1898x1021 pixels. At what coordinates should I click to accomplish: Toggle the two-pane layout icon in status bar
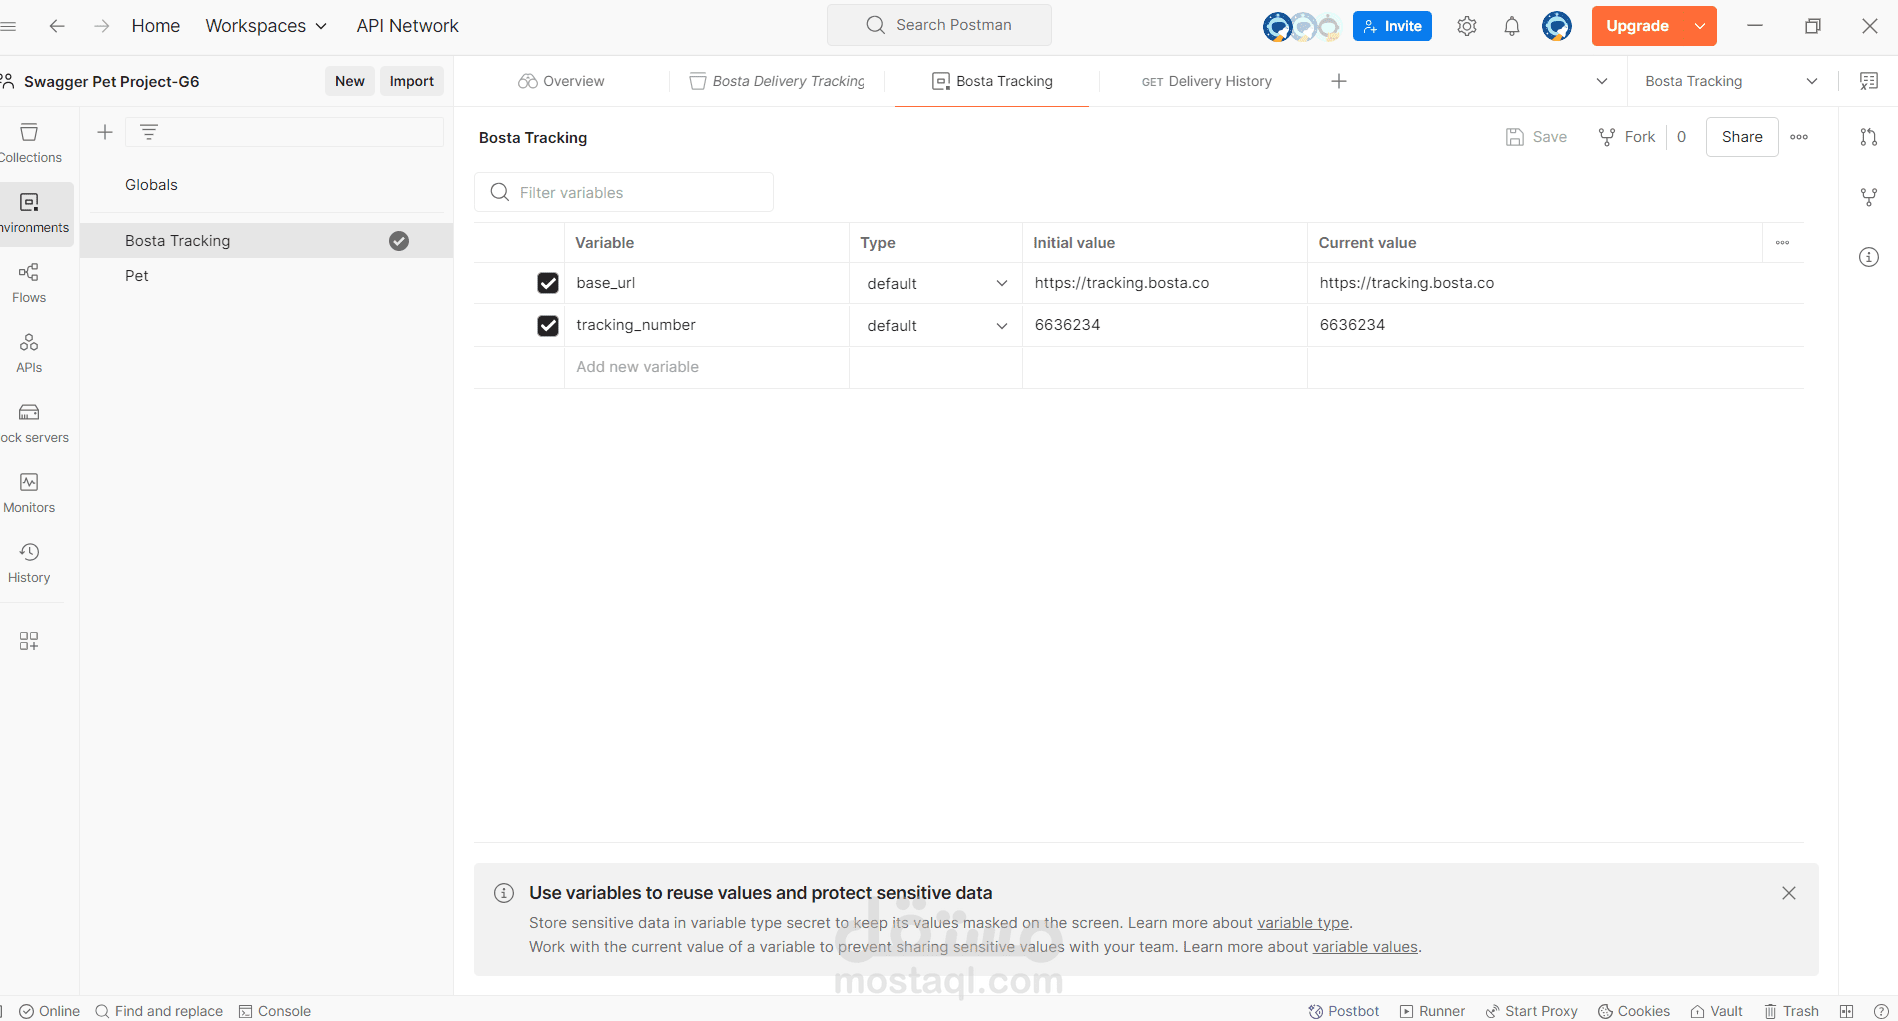tap(1846, 1011)
